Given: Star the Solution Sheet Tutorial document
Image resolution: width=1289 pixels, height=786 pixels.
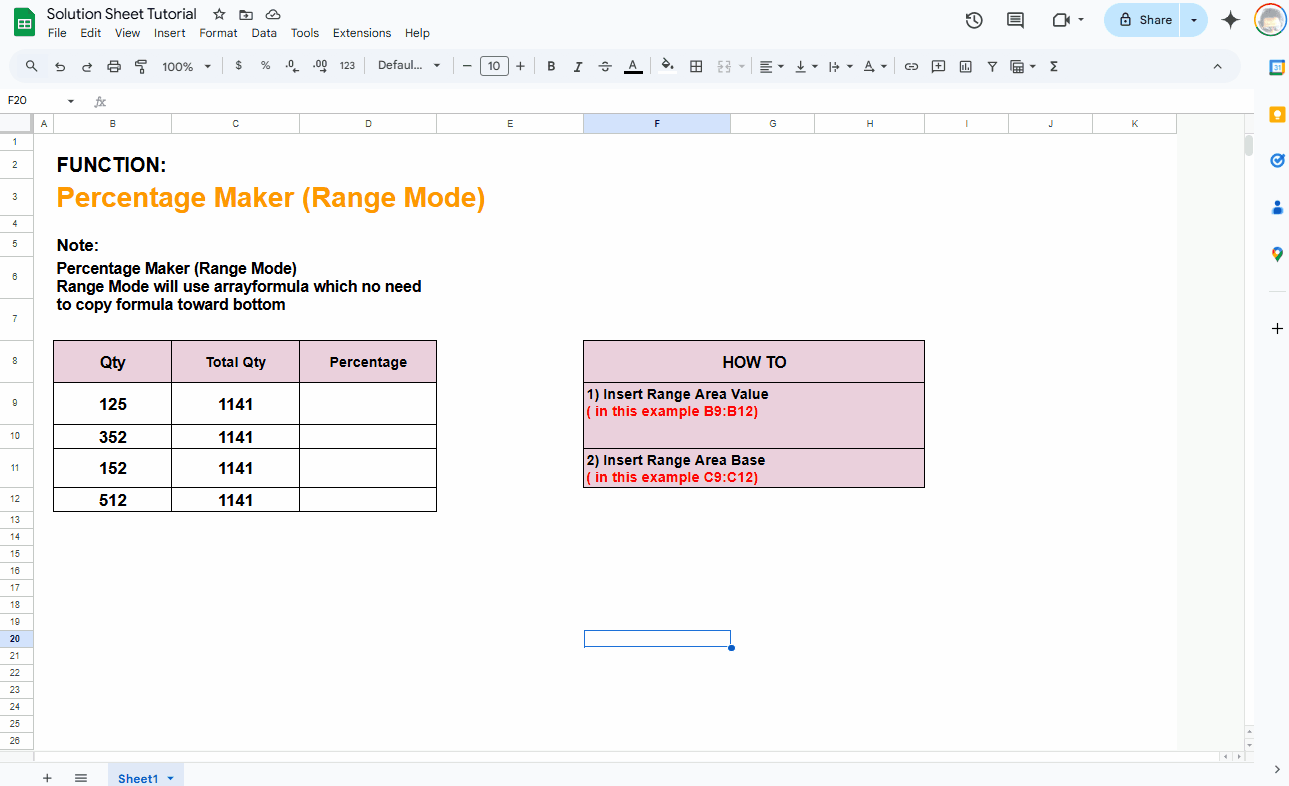Looking at the screenshot, I should pyautogui.click(x=220, y=14).
